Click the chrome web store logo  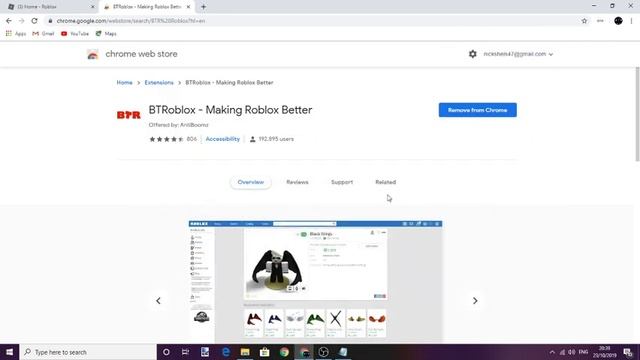pyautogui.click(x=93, y=54)
